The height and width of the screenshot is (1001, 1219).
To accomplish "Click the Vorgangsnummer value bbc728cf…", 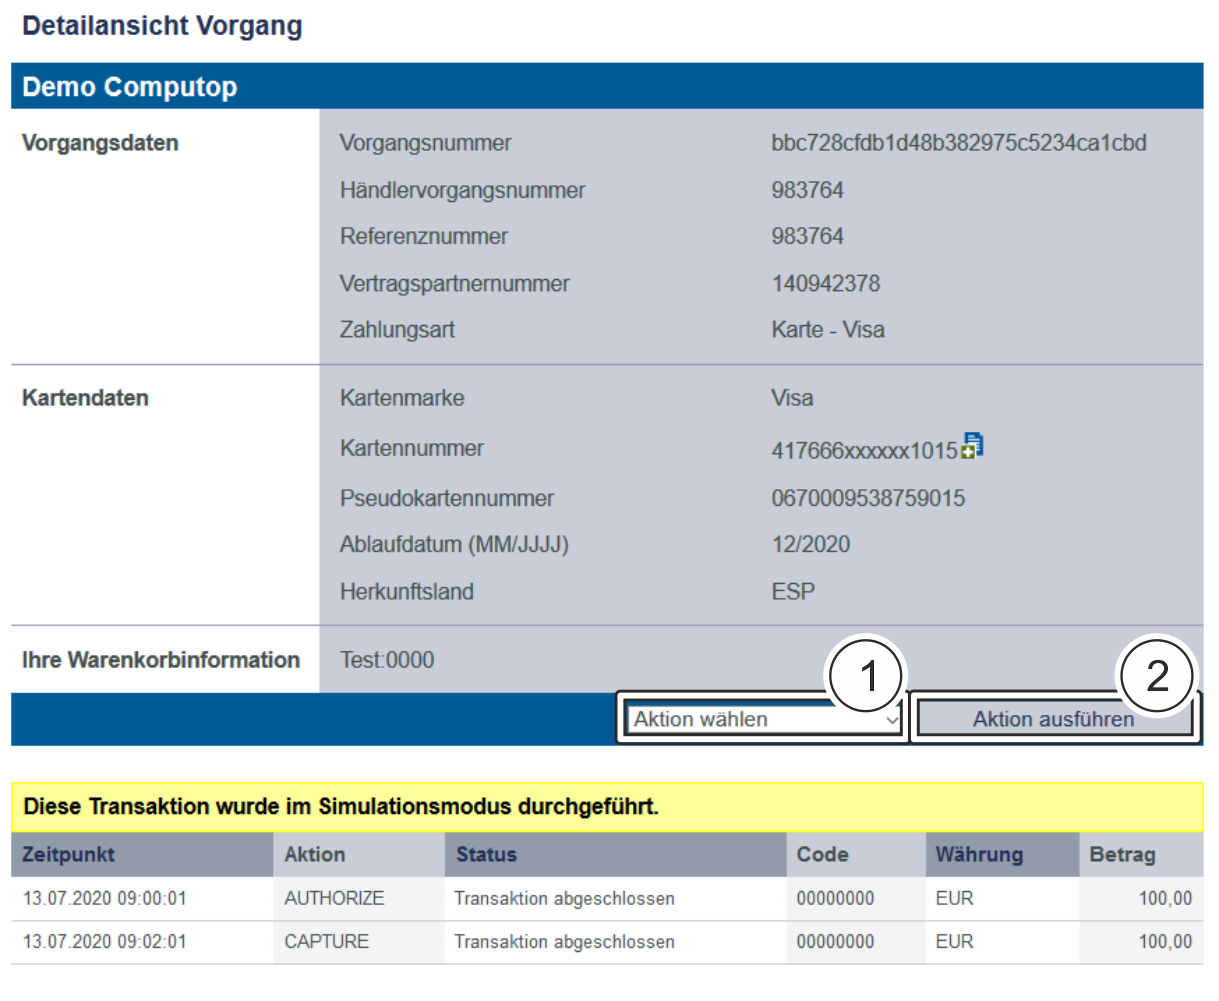I will tap(958, 143).
